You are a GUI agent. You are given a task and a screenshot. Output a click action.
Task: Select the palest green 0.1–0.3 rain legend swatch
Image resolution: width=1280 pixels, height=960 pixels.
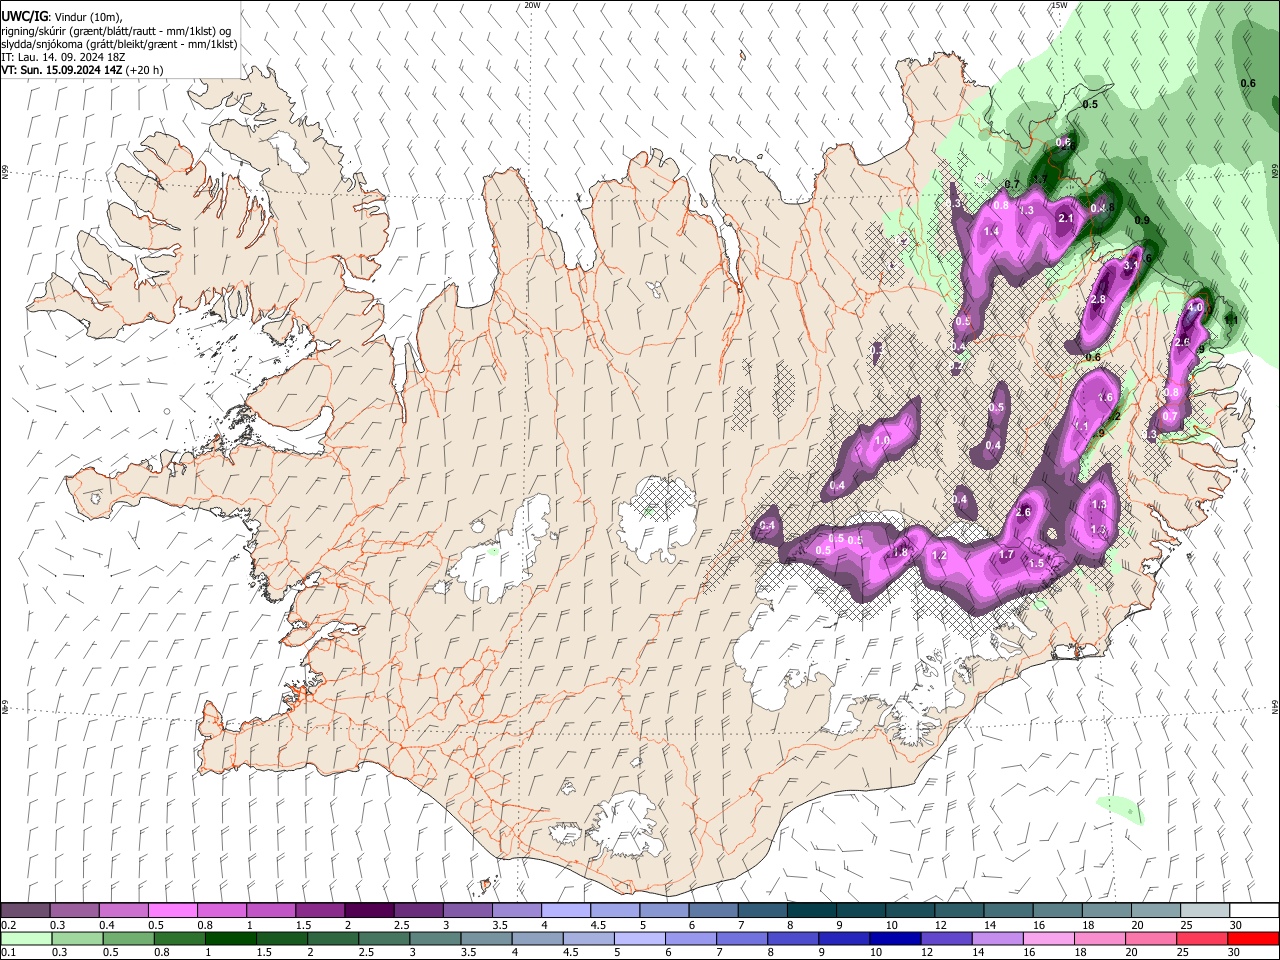27,938
